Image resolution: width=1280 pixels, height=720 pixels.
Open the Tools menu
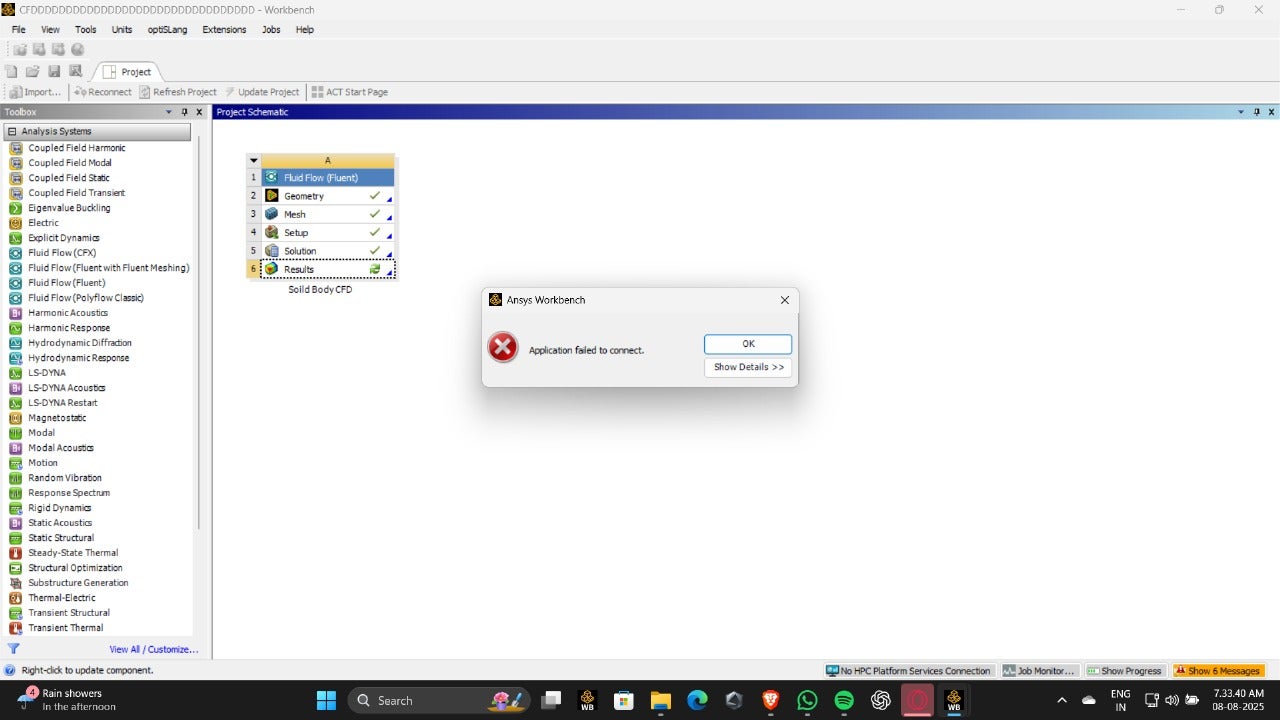pos(86,30)
